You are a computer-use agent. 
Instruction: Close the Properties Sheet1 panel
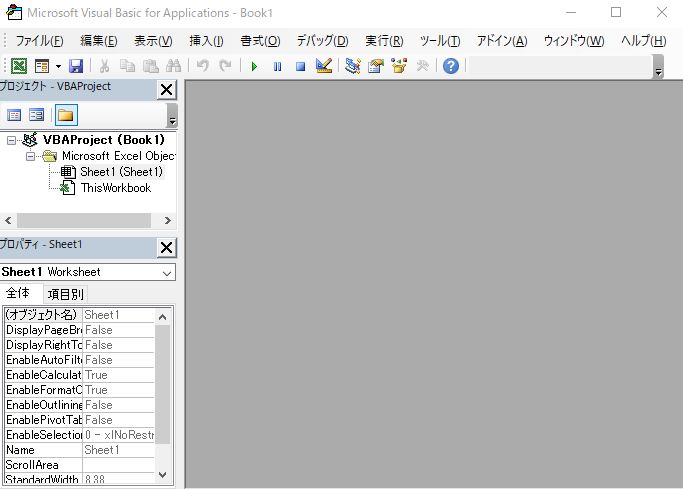click(x=166, y=248)
